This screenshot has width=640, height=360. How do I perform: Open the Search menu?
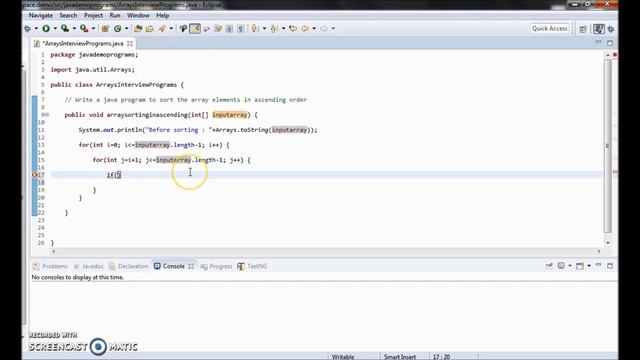coord(68,16)
